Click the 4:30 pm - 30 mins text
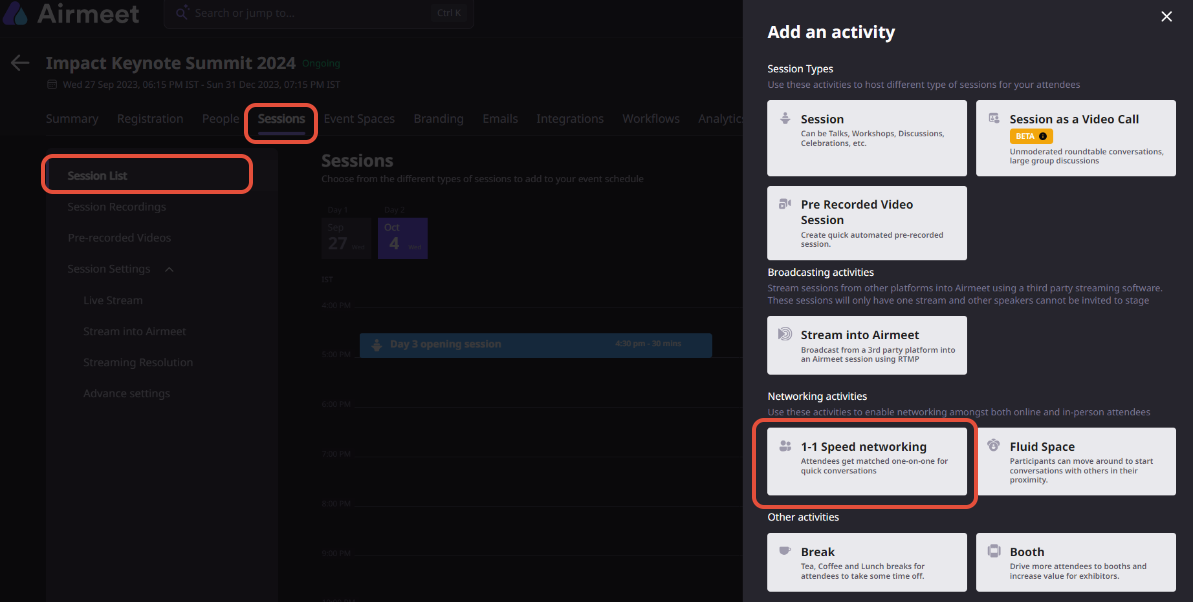Viewport: 1193px width, 602px height. 648,344
